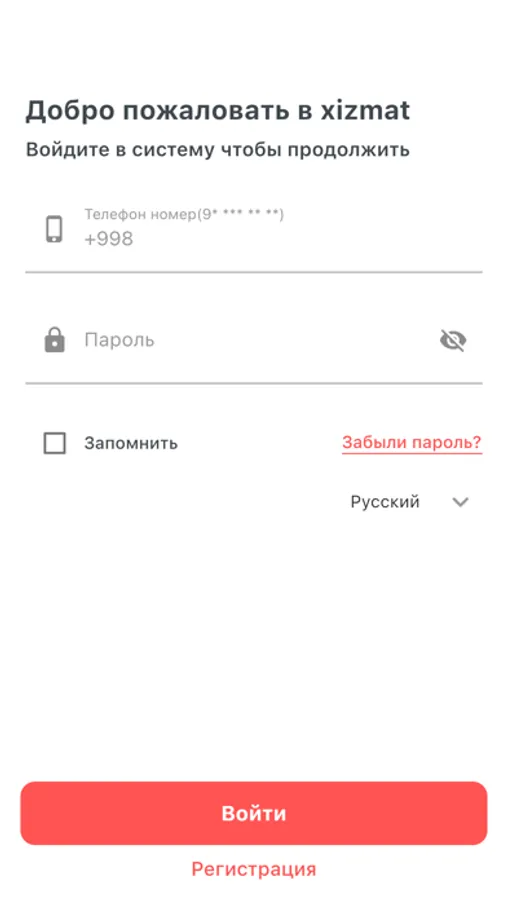Follow the Забыли пароль? link
Viewport: 507px width, 900px height.
(412, 443)
